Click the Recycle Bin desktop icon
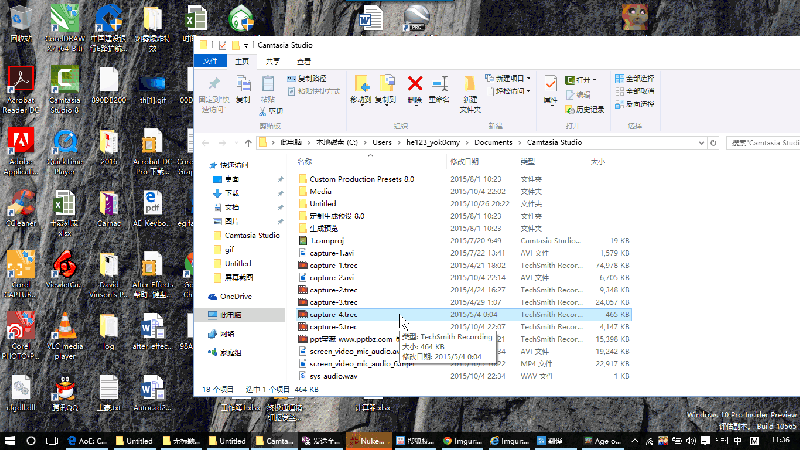The image size is (800, 450). pos(21,24)
